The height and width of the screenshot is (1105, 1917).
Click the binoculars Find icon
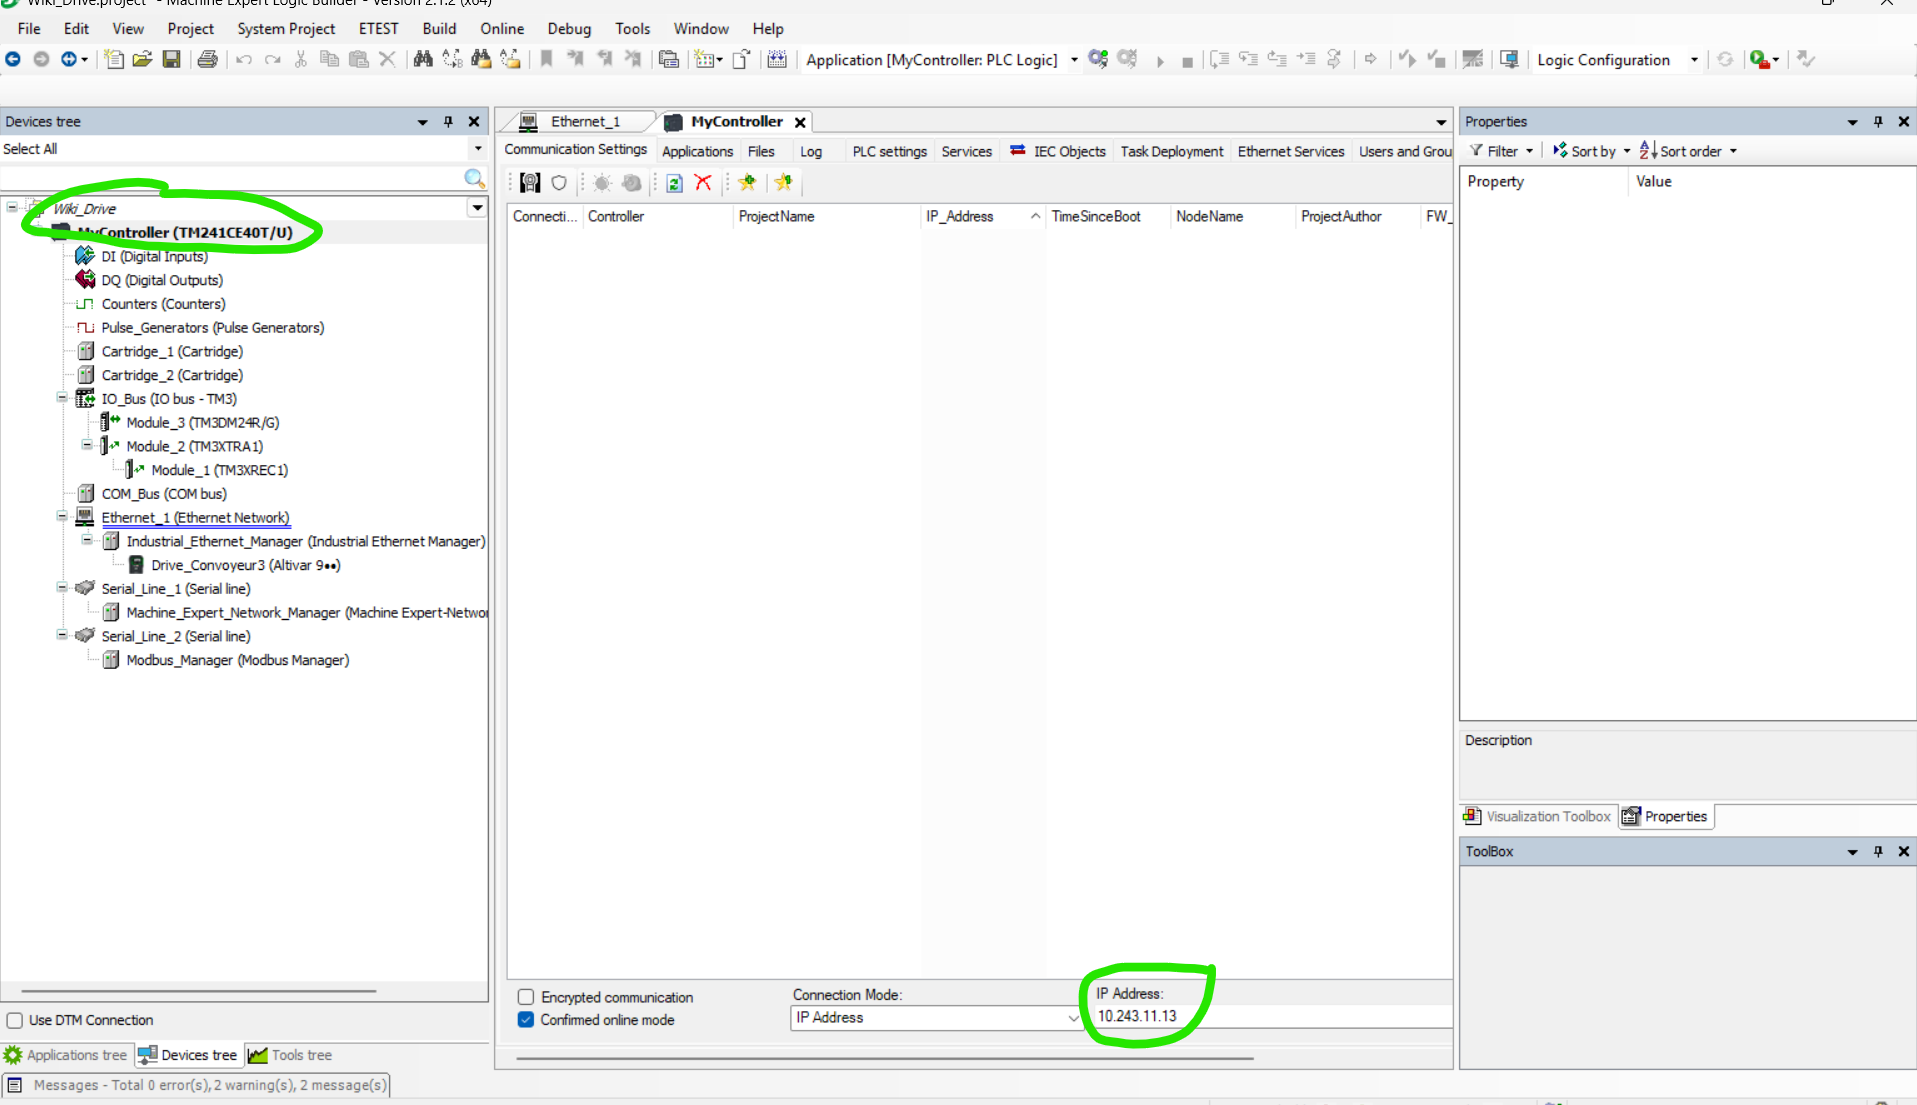click(x=423, y=60)
